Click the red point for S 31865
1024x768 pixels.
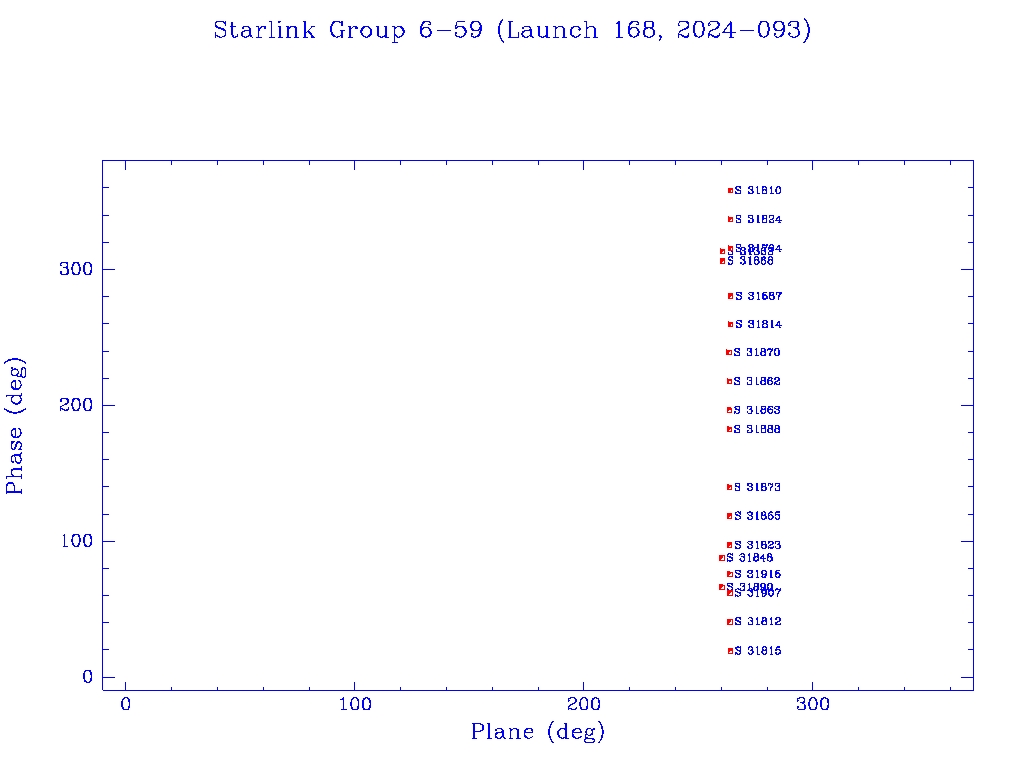coord(730,516)
